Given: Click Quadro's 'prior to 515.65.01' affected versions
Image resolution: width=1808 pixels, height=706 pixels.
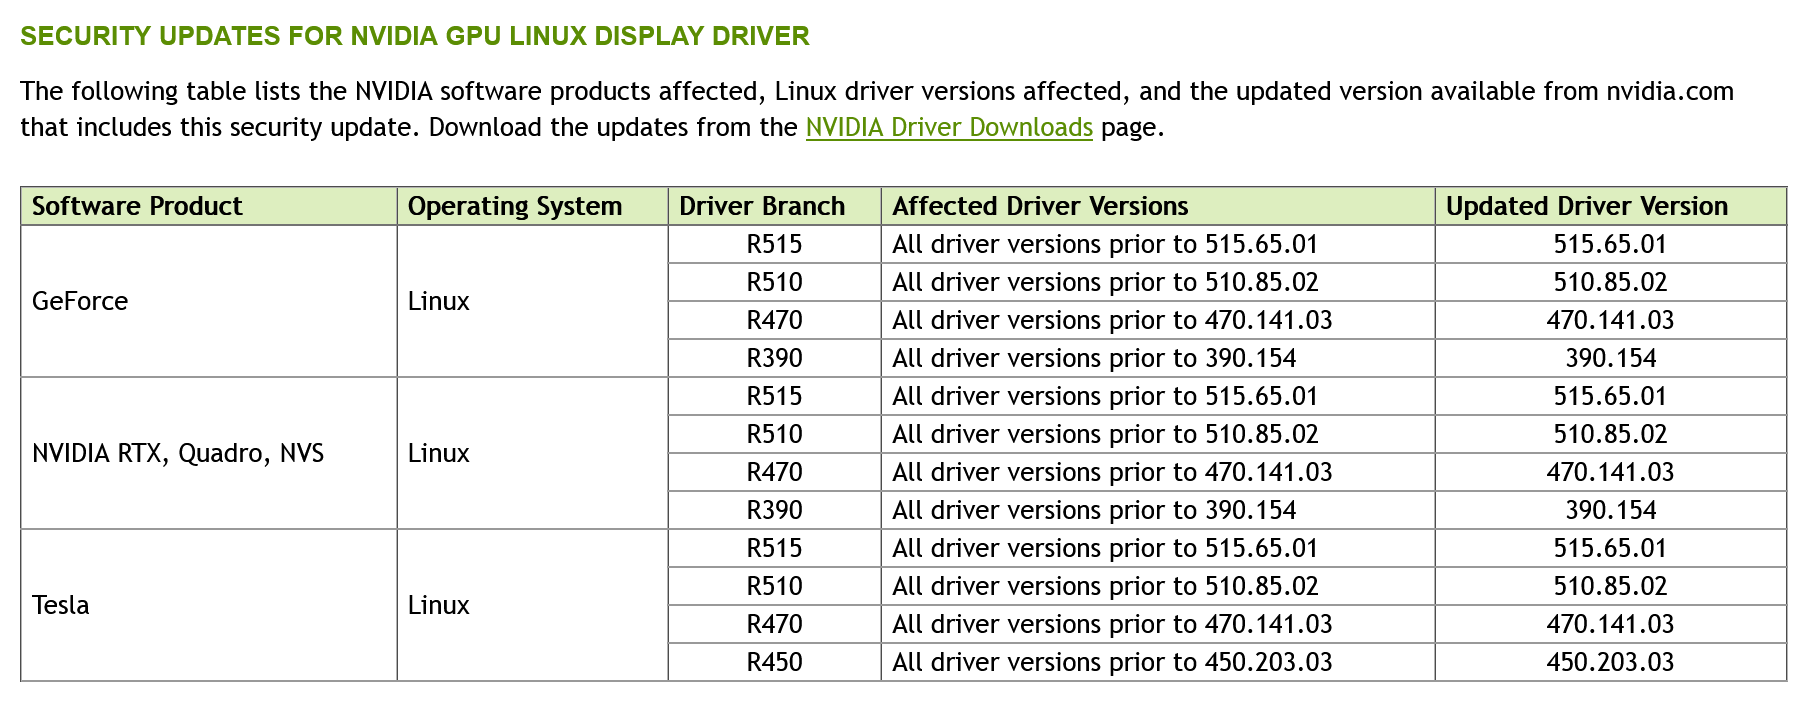Looking at the screenshot, I should coord(1158,396).
